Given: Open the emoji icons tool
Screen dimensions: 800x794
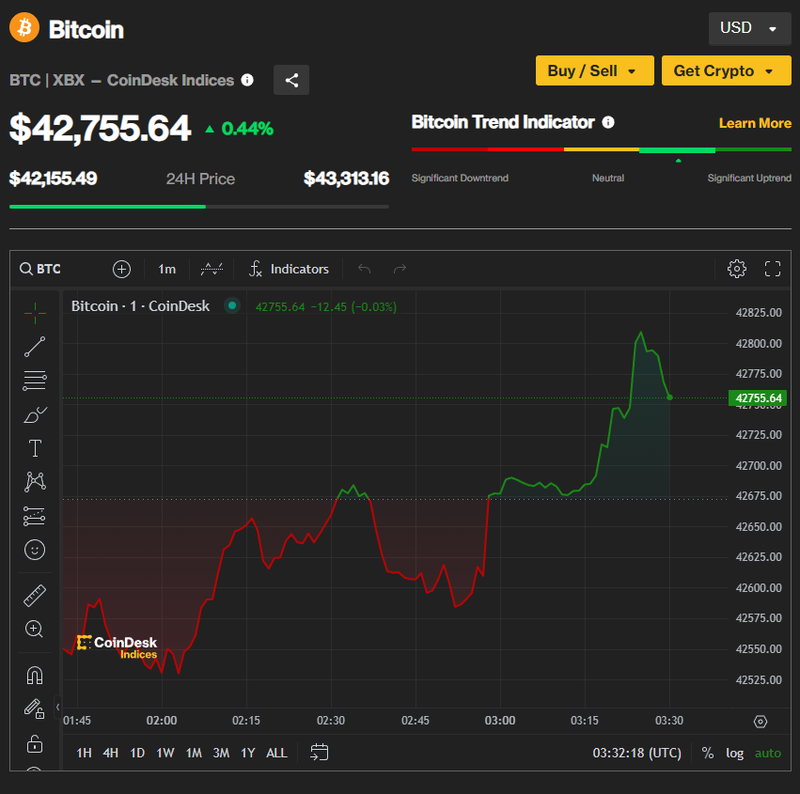Looking at the screenshot, I should [x=35, y=549].
